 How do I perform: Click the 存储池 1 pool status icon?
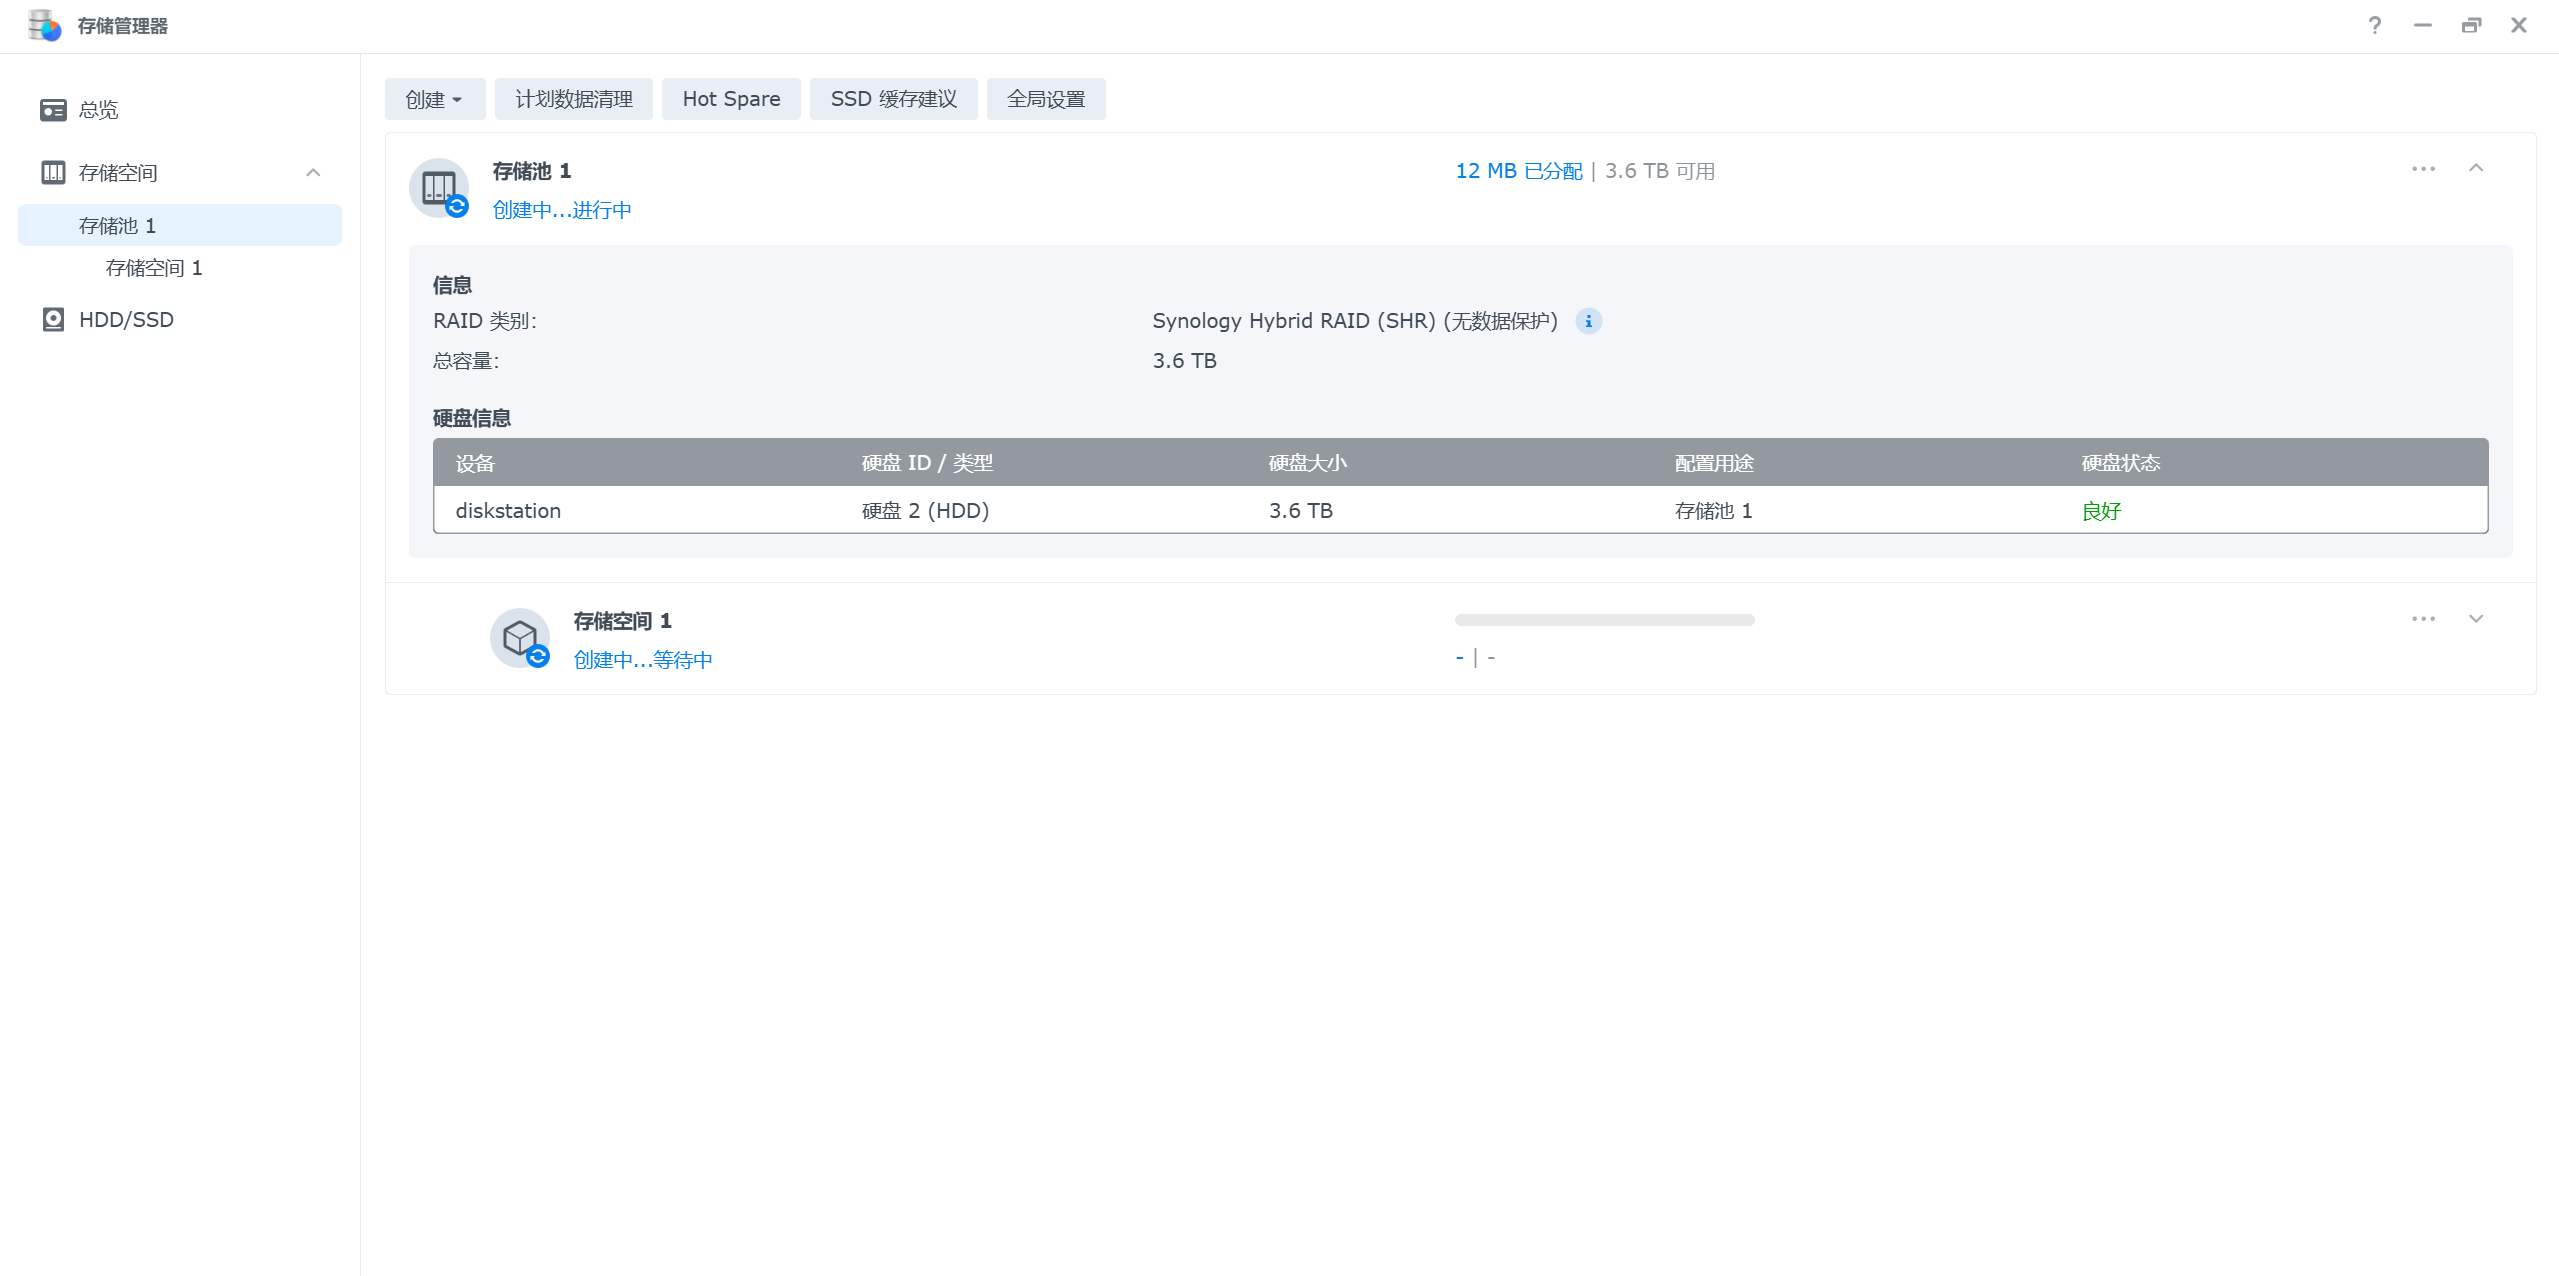coord(439,188)
